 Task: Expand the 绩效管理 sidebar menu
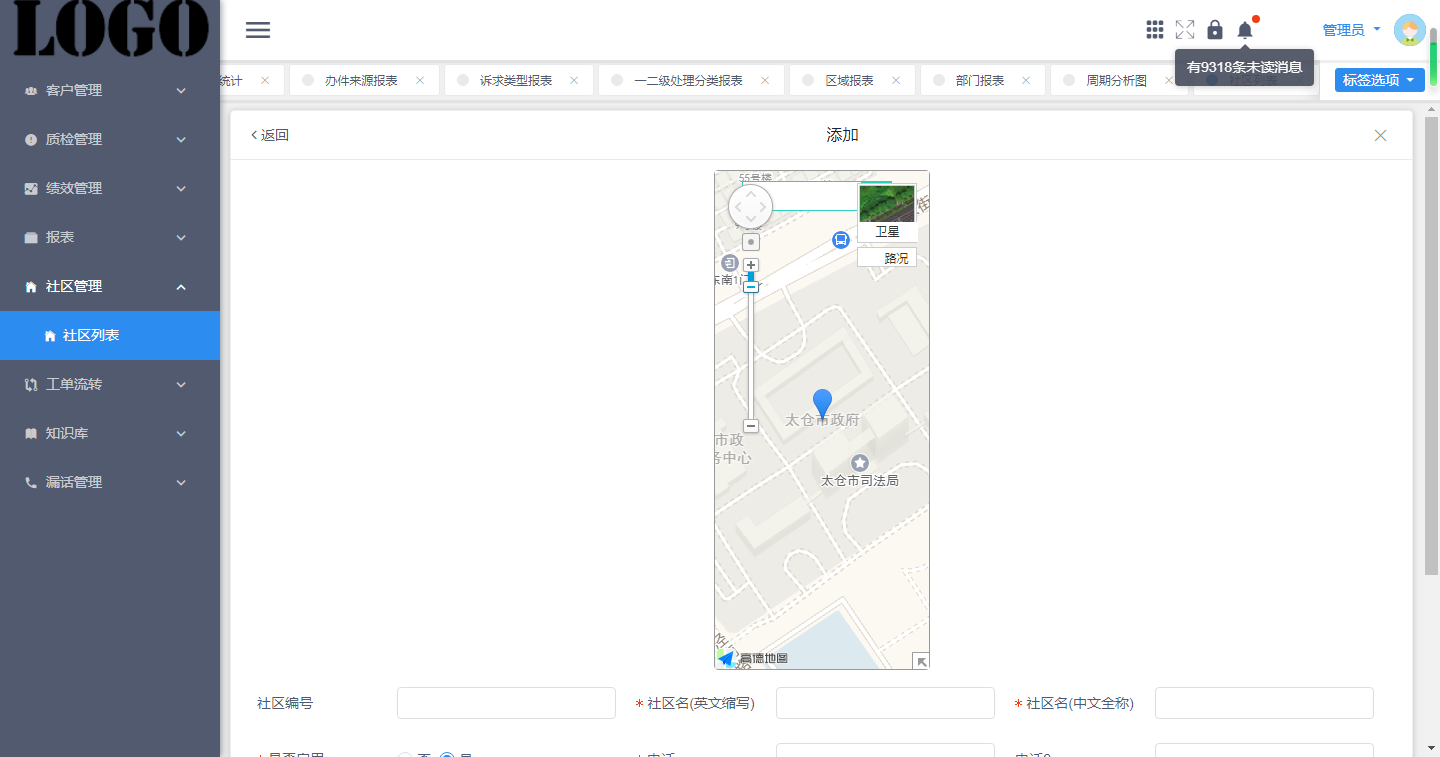pos(110,188)
